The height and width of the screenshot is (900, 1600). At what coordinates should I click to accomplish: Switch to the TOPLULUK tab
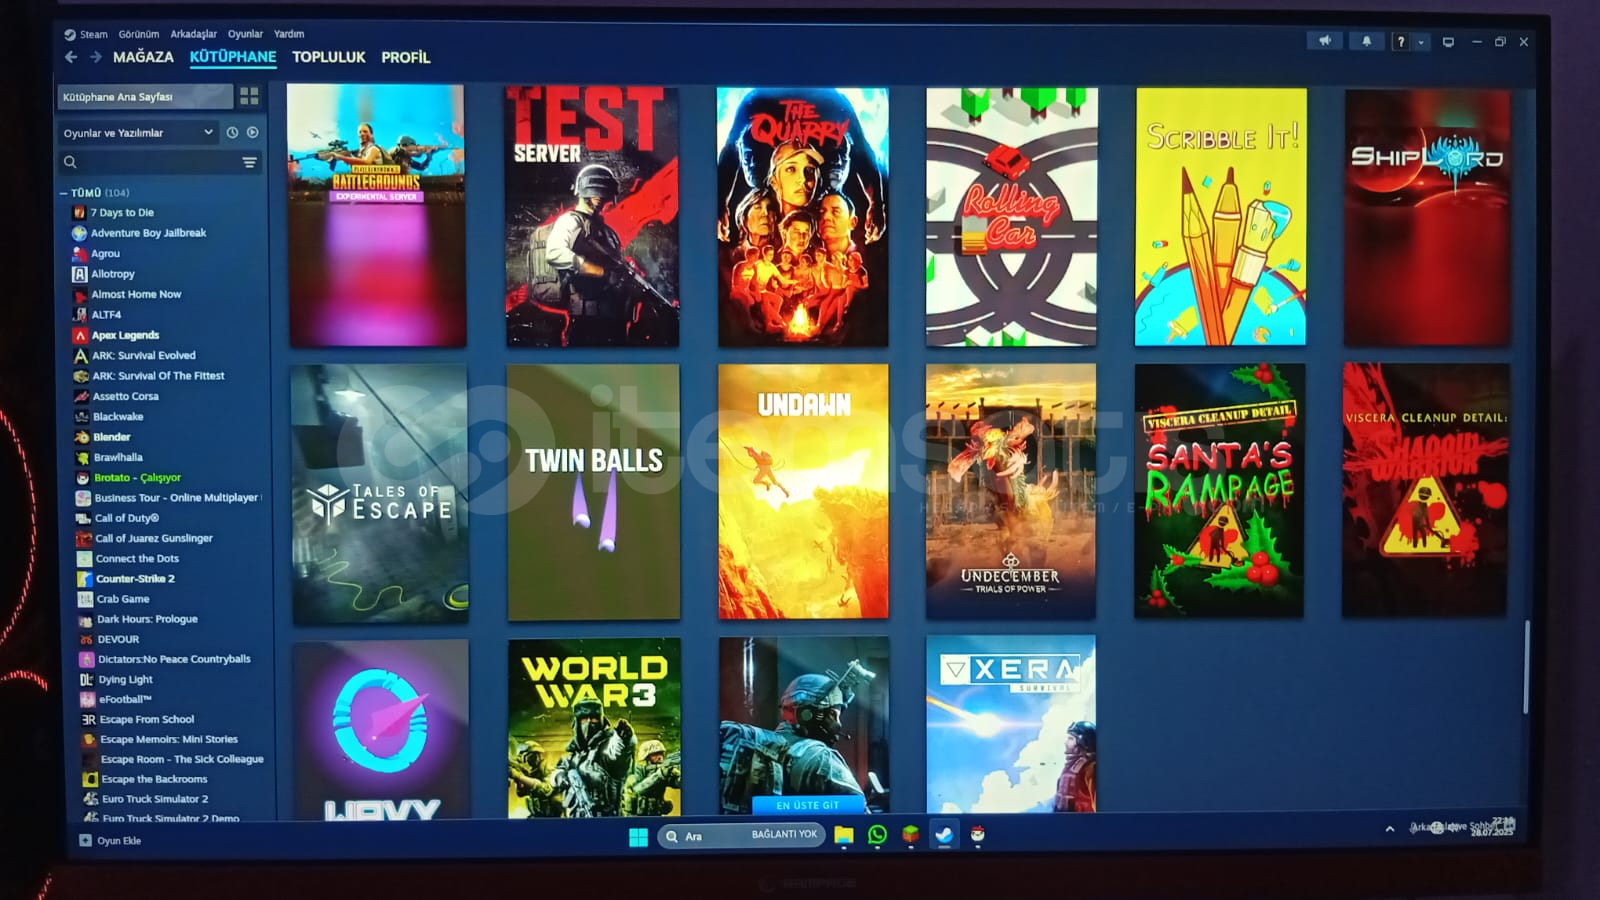[329, 57]
